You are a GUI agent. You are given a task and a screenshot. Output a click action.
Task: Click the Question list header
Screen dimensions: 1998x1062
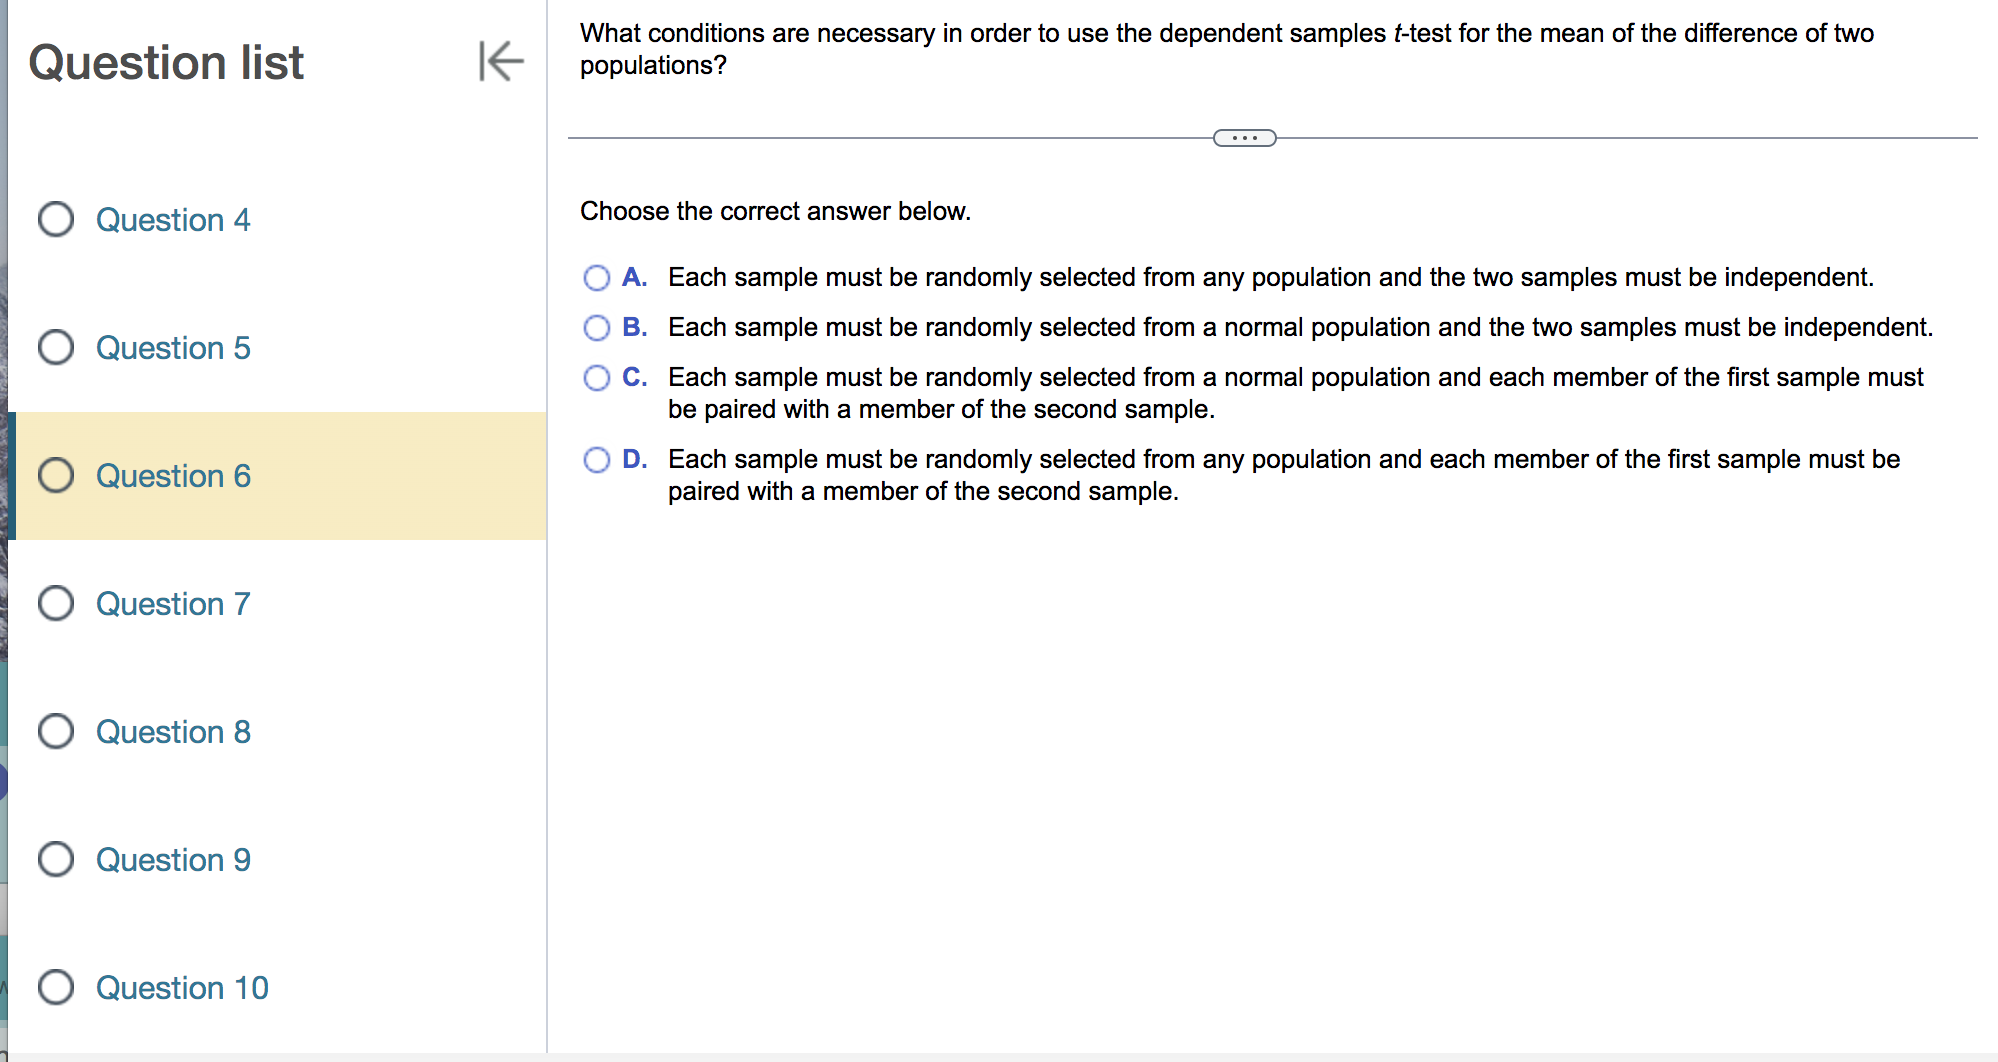[166, 62]
